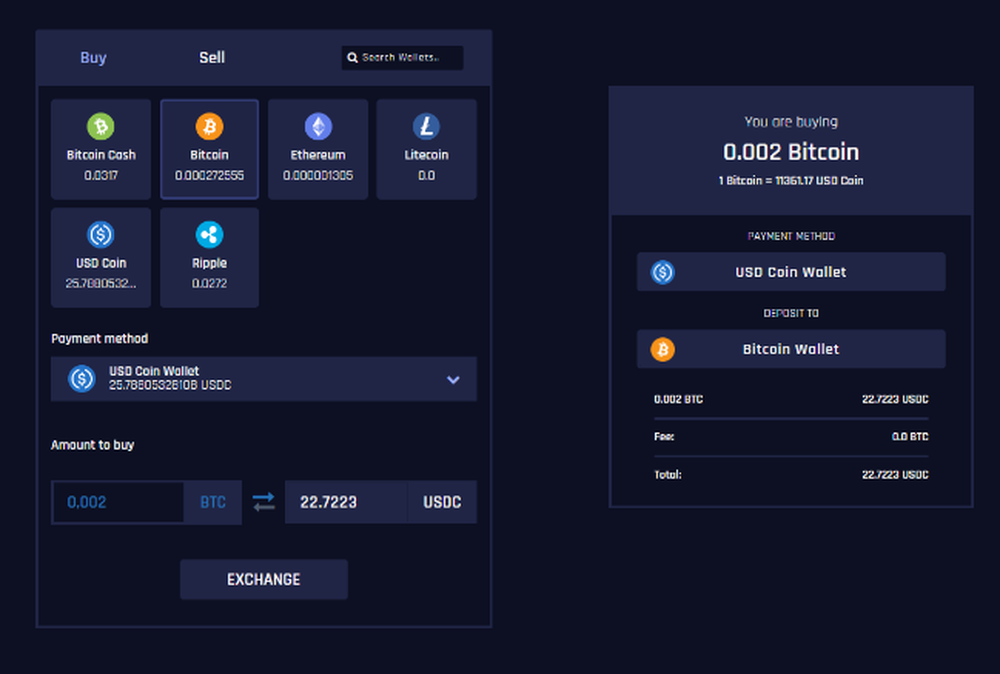The width and height of the screenshot is (1000, 674).
Task: Switch to the Sell tab
Action: click(x=212, y=58)
